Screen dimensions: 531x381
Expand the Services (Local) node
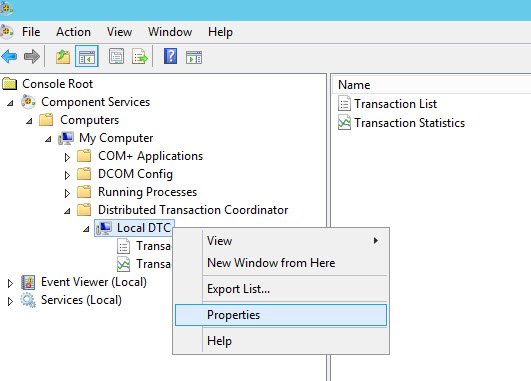pos(10,301)
